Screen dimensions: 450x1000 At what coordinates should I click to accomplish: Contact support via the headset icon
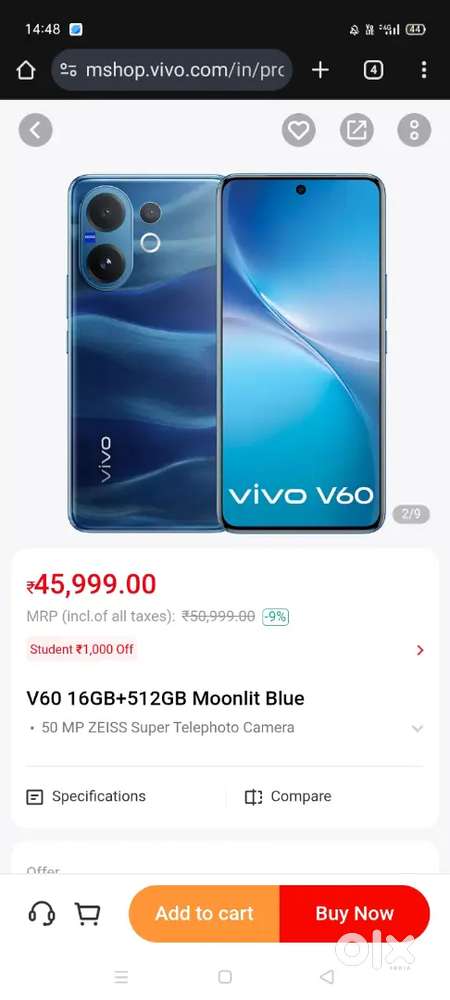point(41,914)
